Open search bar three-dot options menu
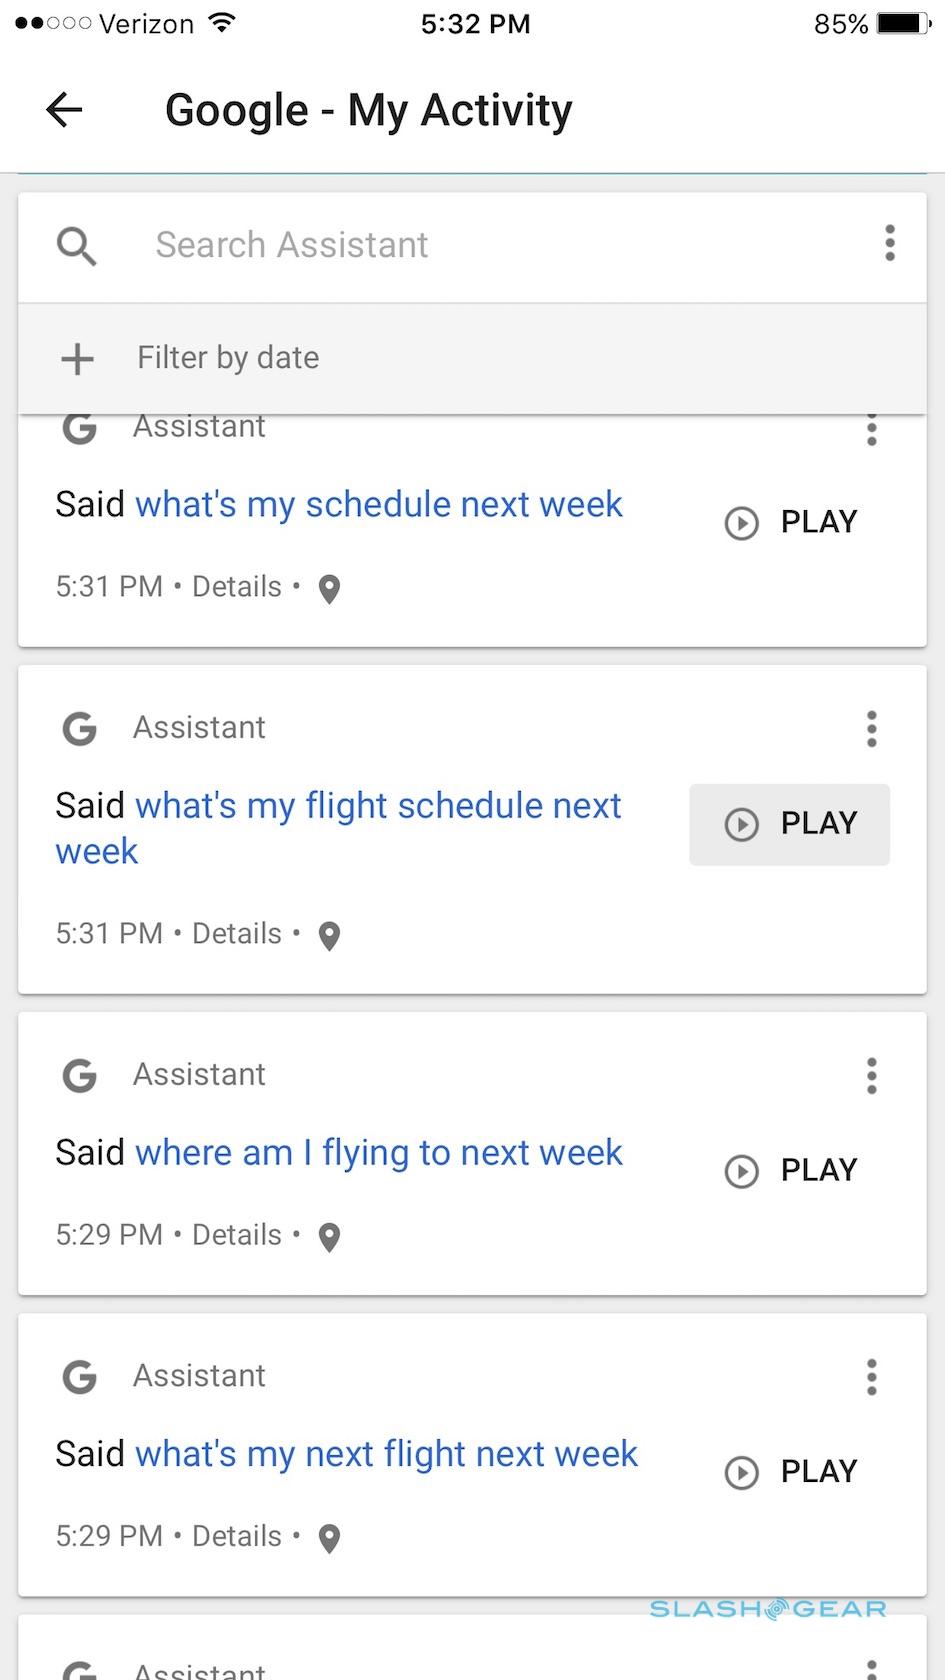Viewport: 945px width, 1680px height. [x=889, y=244]
